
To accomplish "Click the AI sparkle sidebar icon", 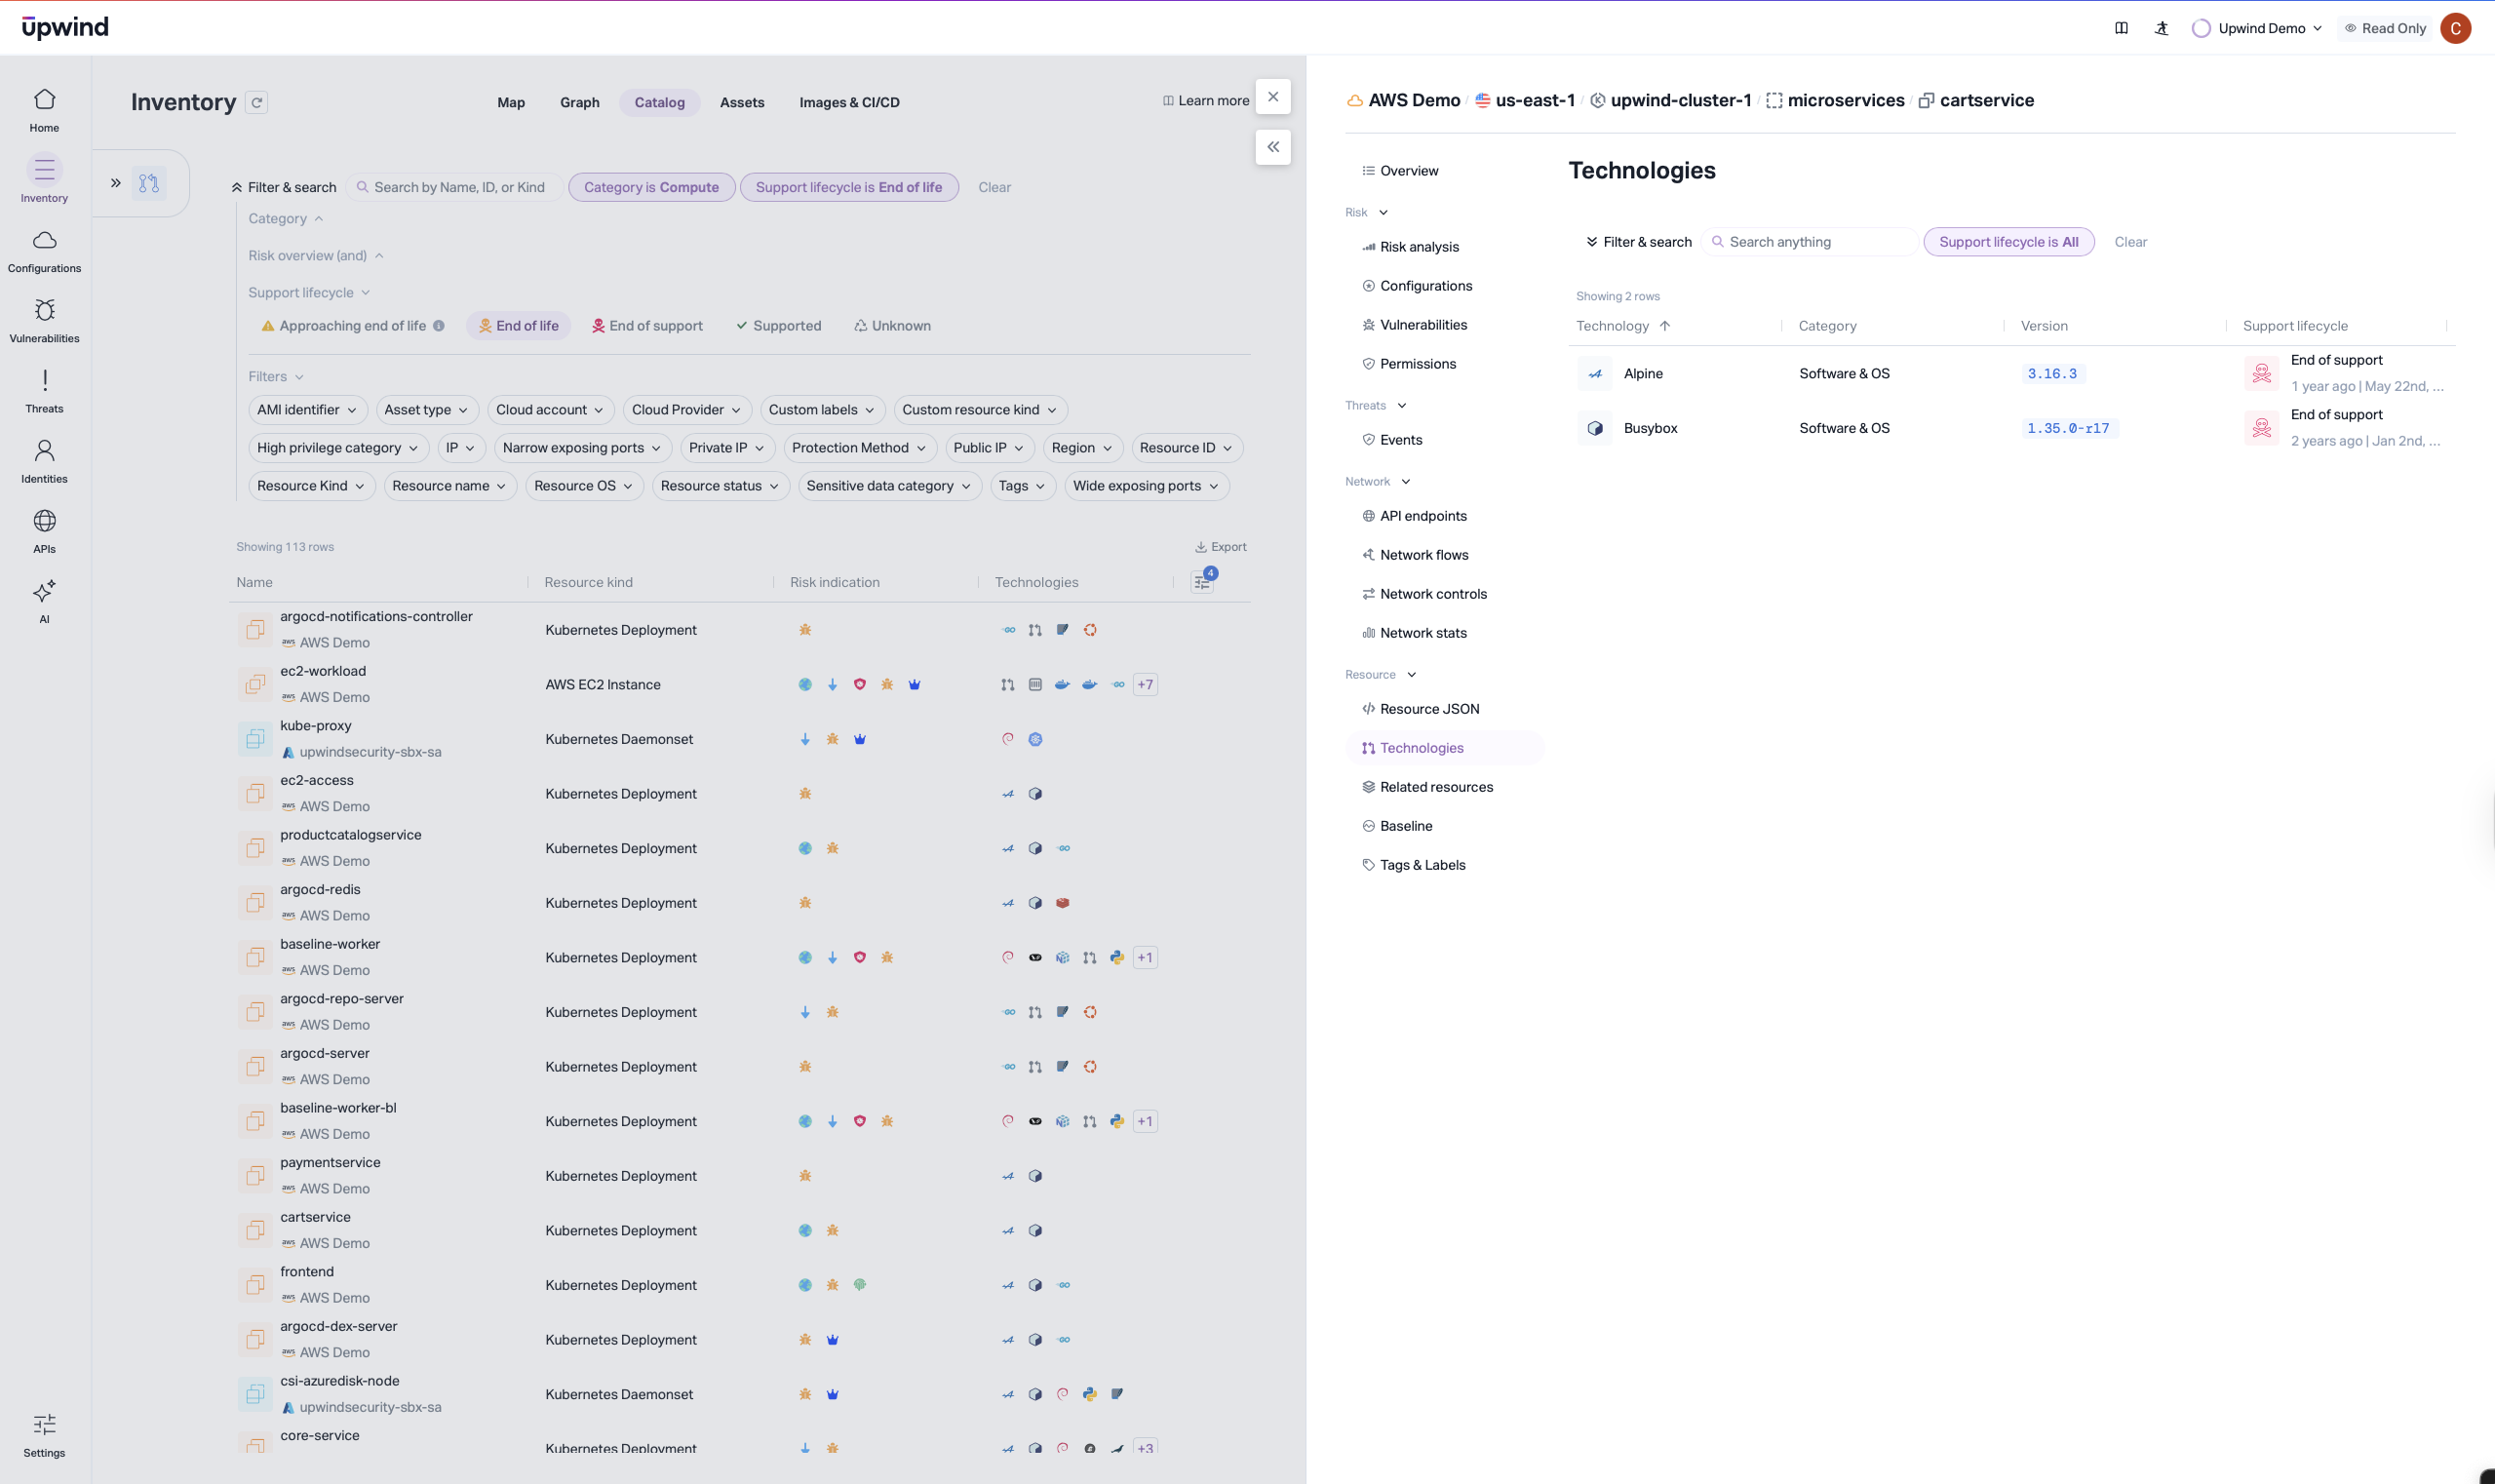I will pyautogui.click(x=44, y=592).
